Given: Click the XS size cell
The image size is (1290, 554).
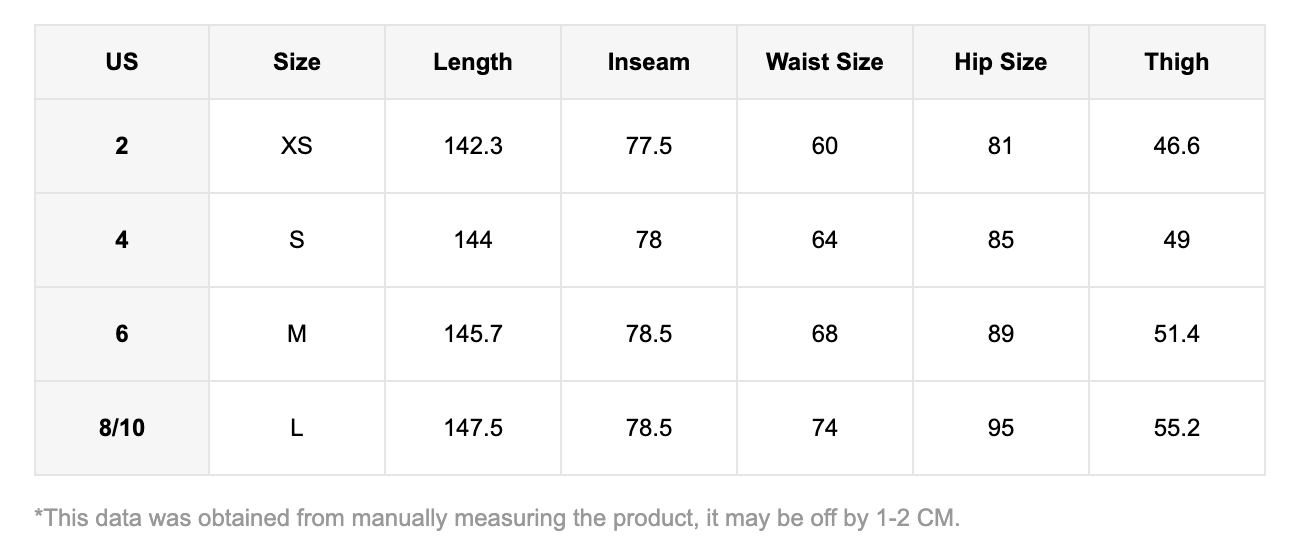Looking at the screenshot, I should point(297,146).
